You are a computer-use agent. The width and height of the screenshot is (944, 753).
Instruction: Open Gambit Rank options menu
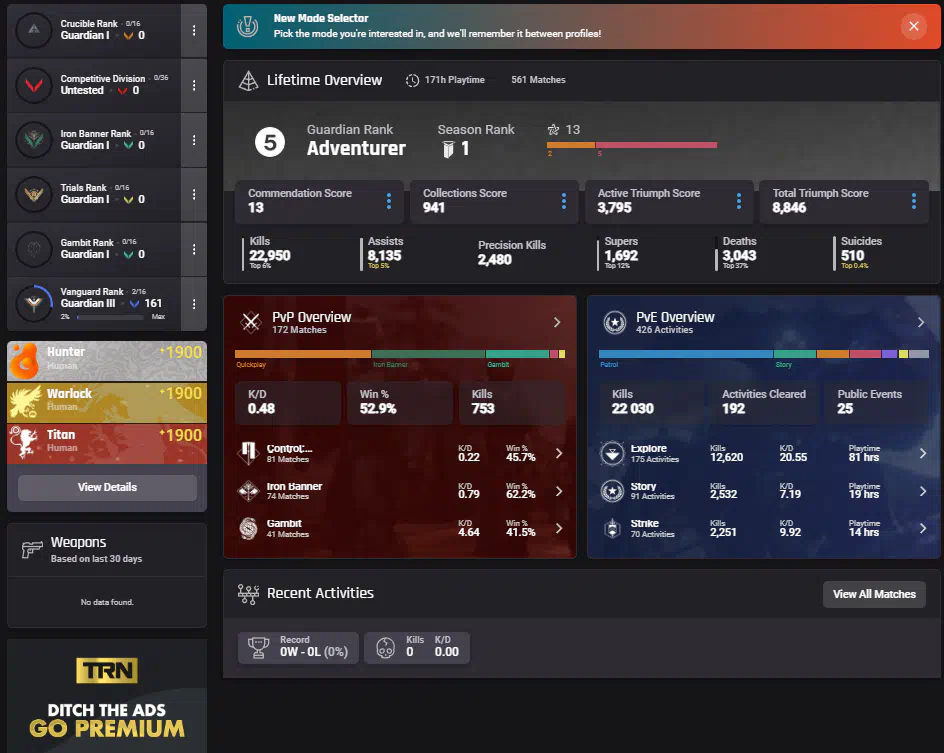coord(194,249)
